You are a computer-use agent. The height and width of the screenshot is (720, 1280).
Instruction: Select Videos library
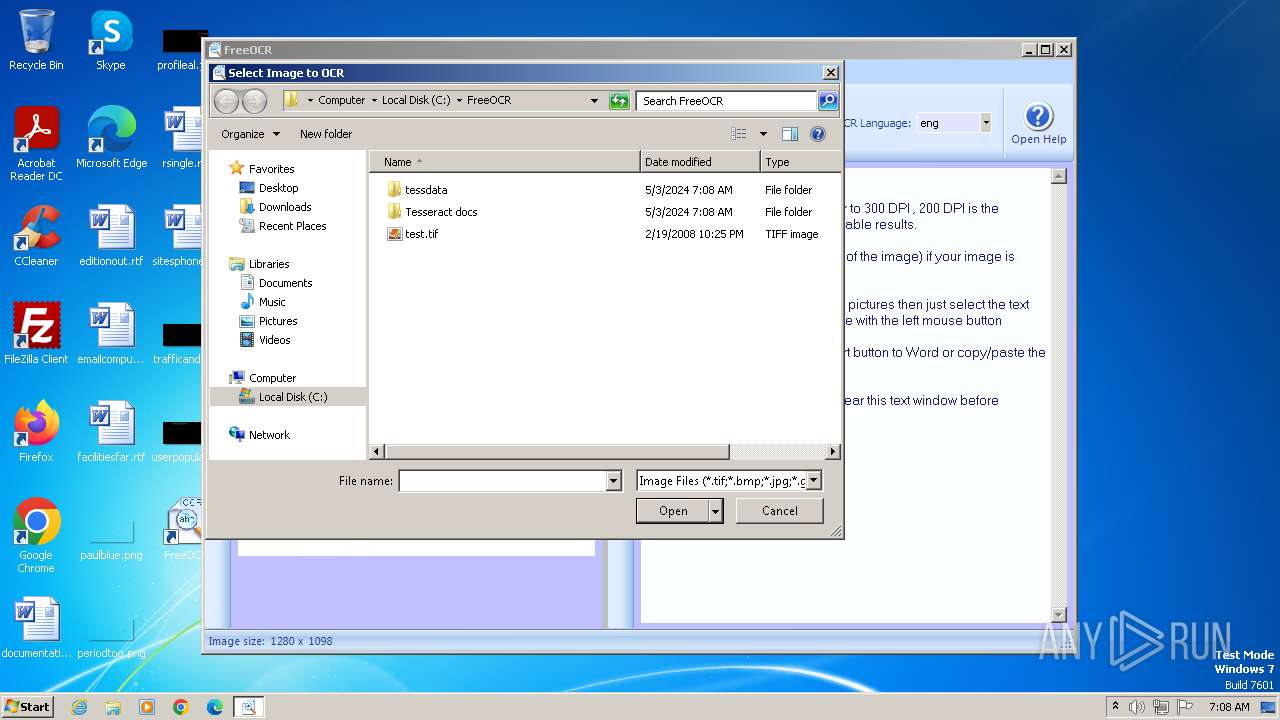pos(275,340)
